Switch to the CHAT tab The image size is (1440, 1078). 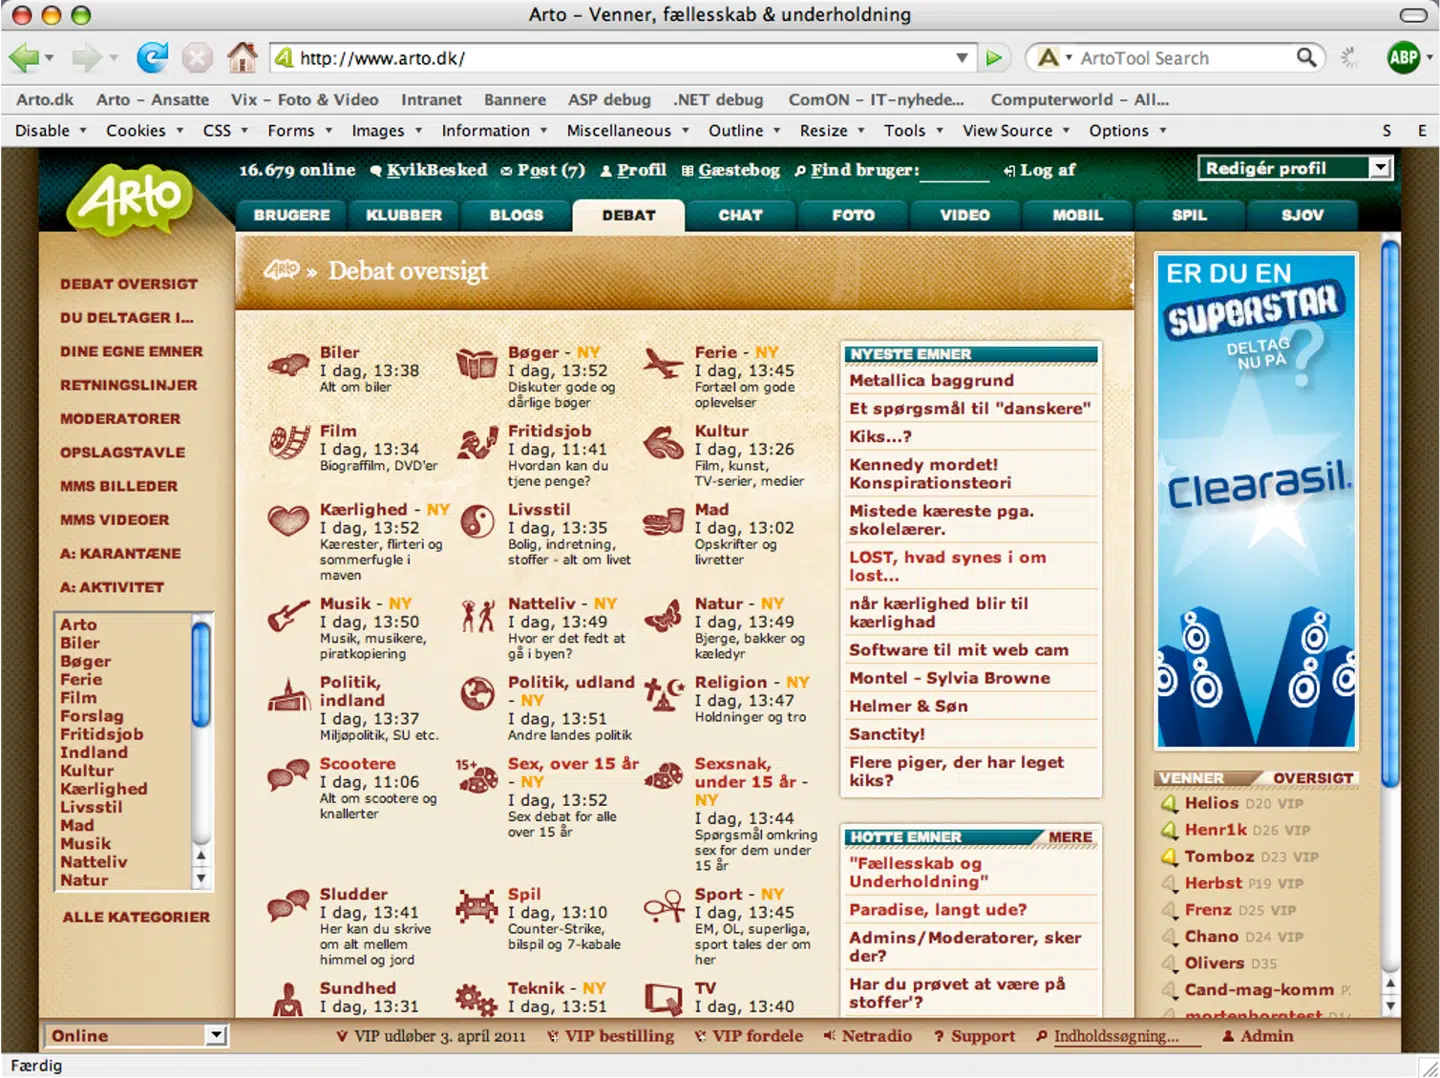coord(740,215)
